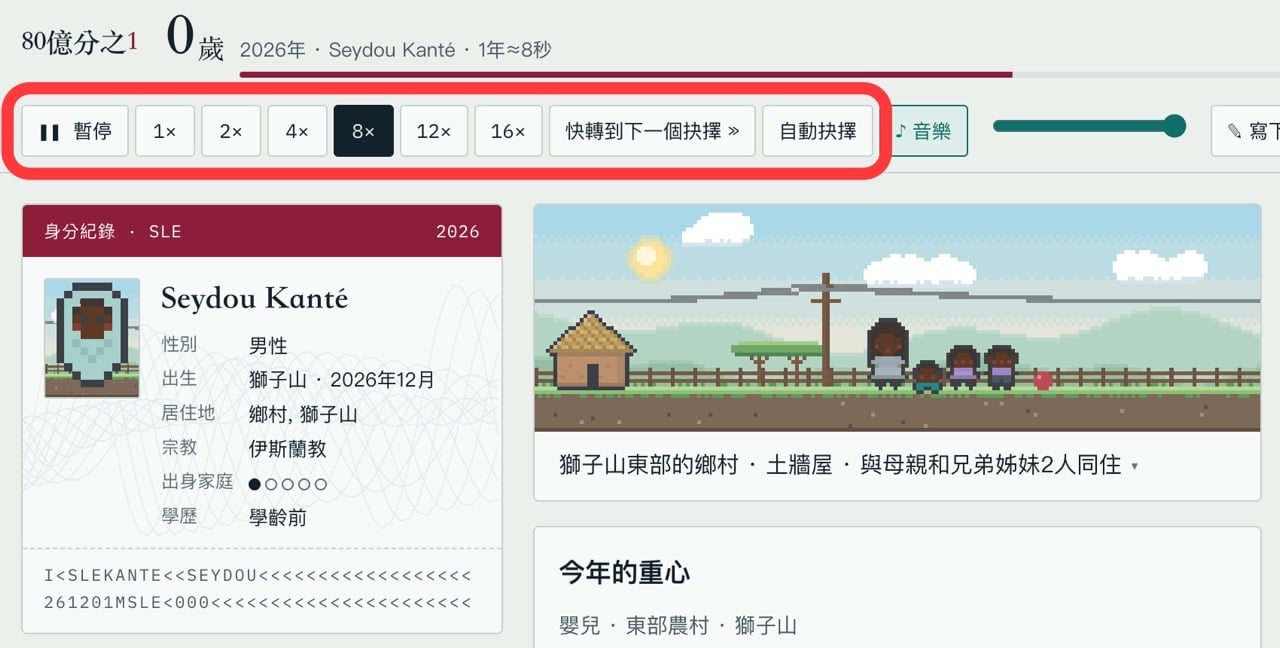1280x648 pixels.
Task: Click the 80億分之1 site title
Action: [x=80, y=41]
